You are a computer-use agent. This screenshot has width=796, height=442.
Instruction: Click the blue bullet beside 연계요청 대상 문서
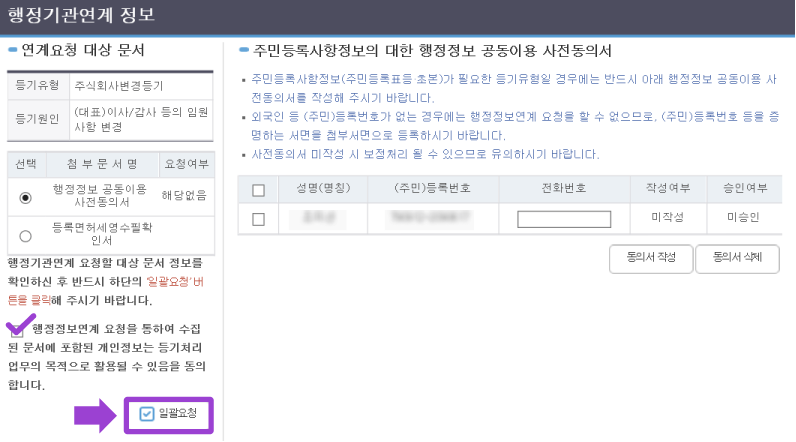[11, 49]
